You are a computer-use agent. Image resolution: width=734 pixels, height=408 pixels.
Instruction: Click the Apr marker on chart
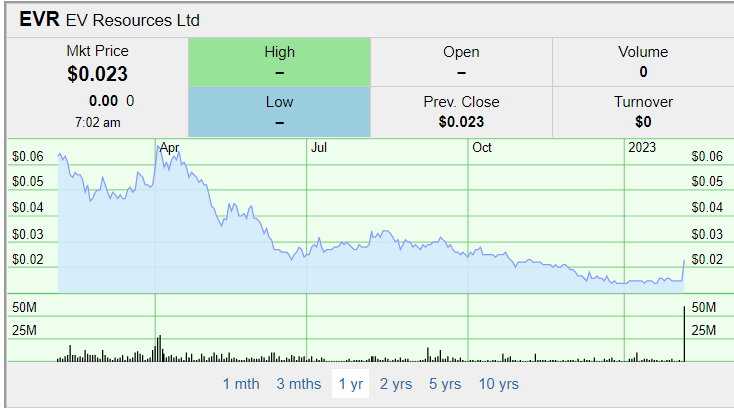click(169, 148)
